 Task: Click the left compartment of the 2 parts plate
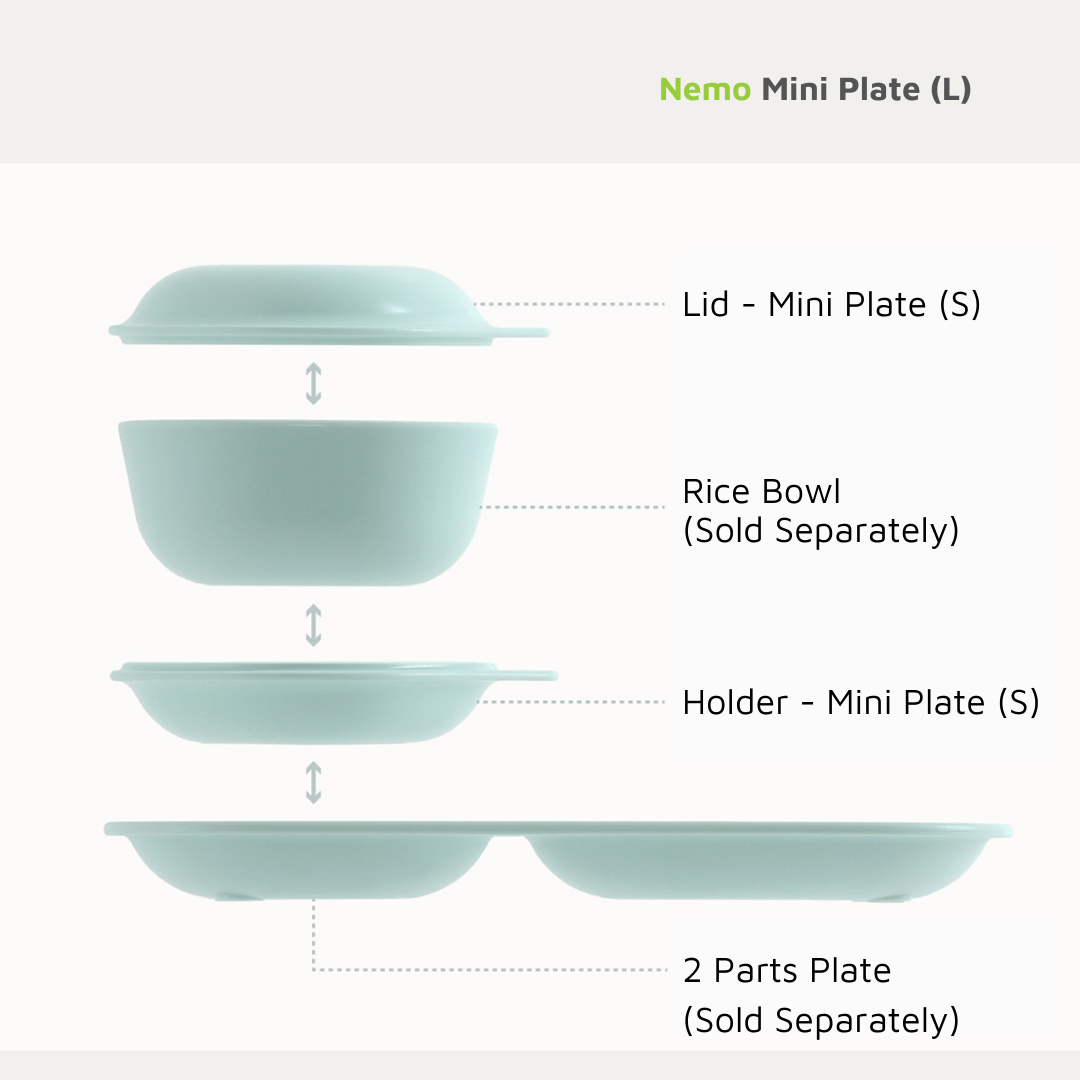(310, 862)
